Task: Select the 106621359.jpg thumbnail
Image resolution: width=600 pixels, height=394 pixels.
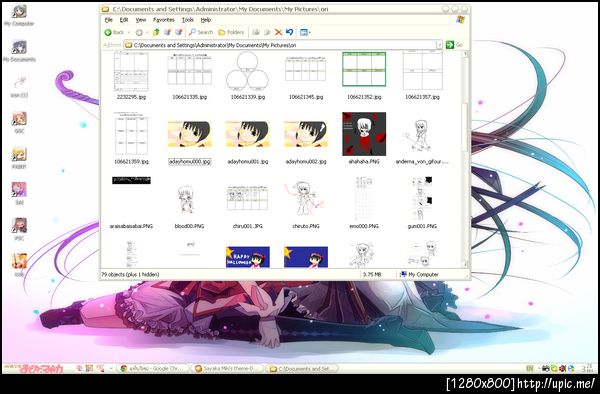Action: click(131, 134)
